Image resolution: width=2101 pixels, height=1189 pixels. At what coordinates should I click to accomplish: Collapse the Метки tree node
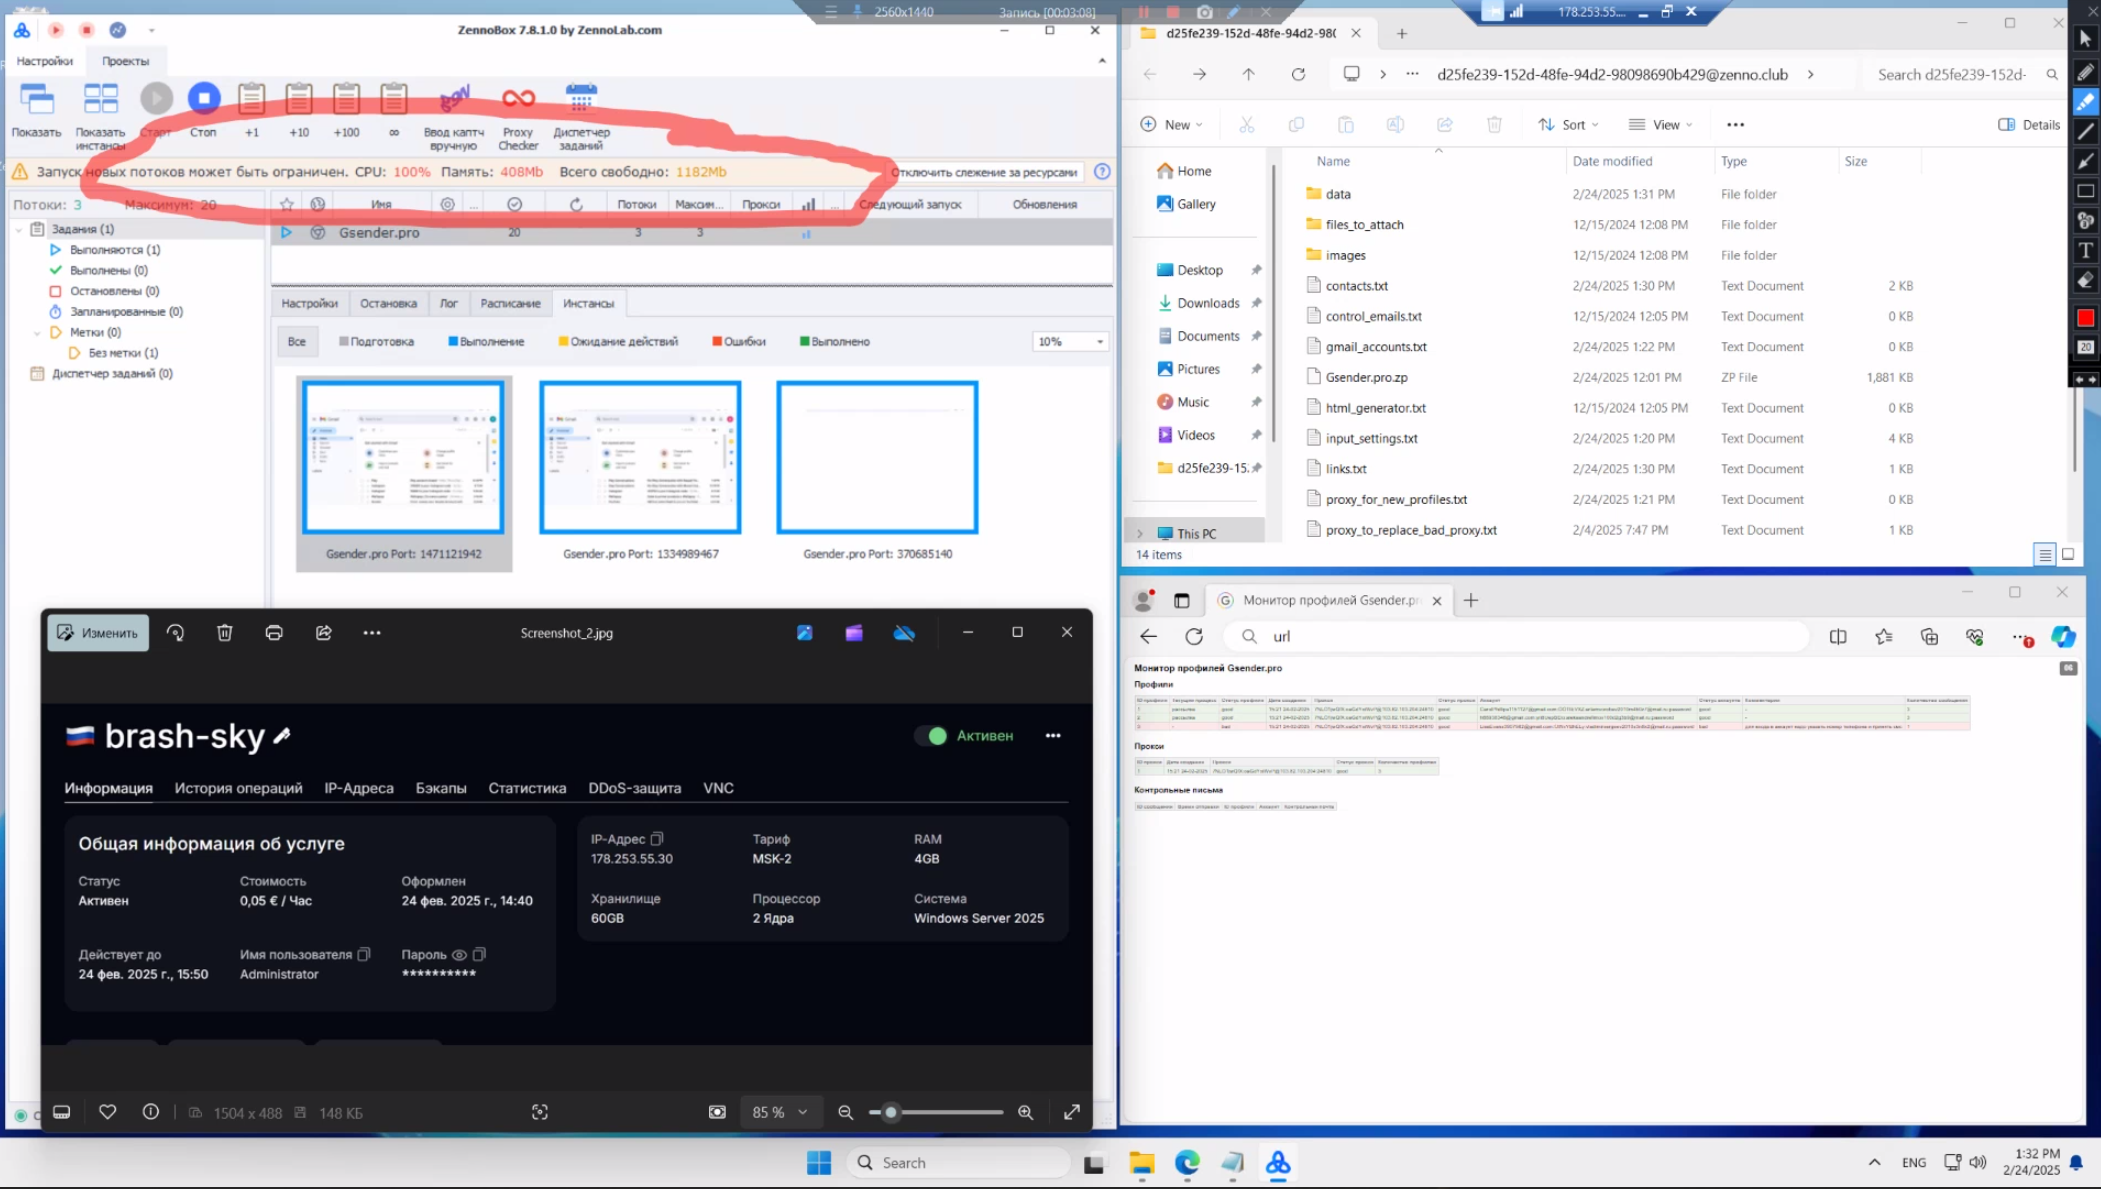(37, 332)
